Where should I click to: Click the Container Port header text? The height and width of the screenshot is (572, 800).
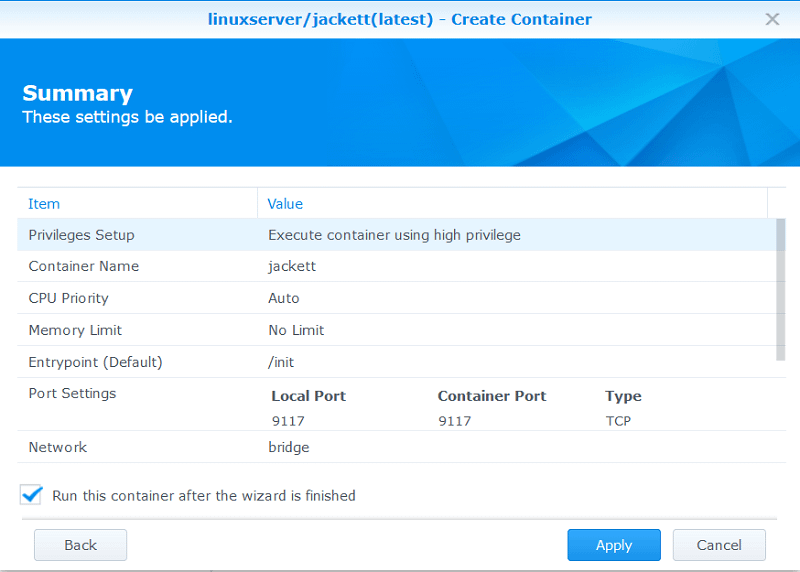click(492, 396)
